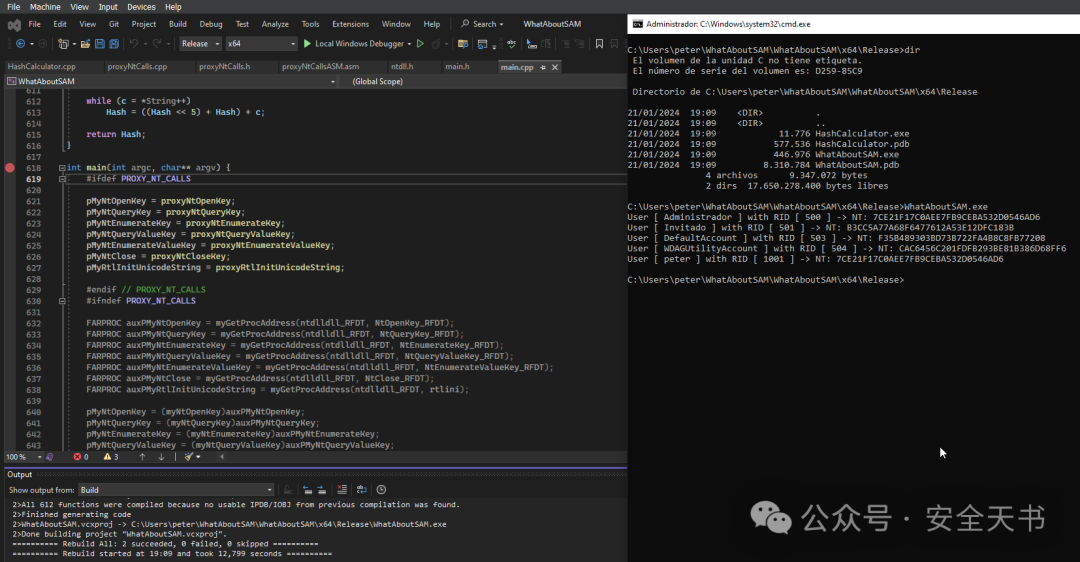This screenshot has width=1080, height=562.
Task: Click the spell checker abc icon
Action: [511, 43]
